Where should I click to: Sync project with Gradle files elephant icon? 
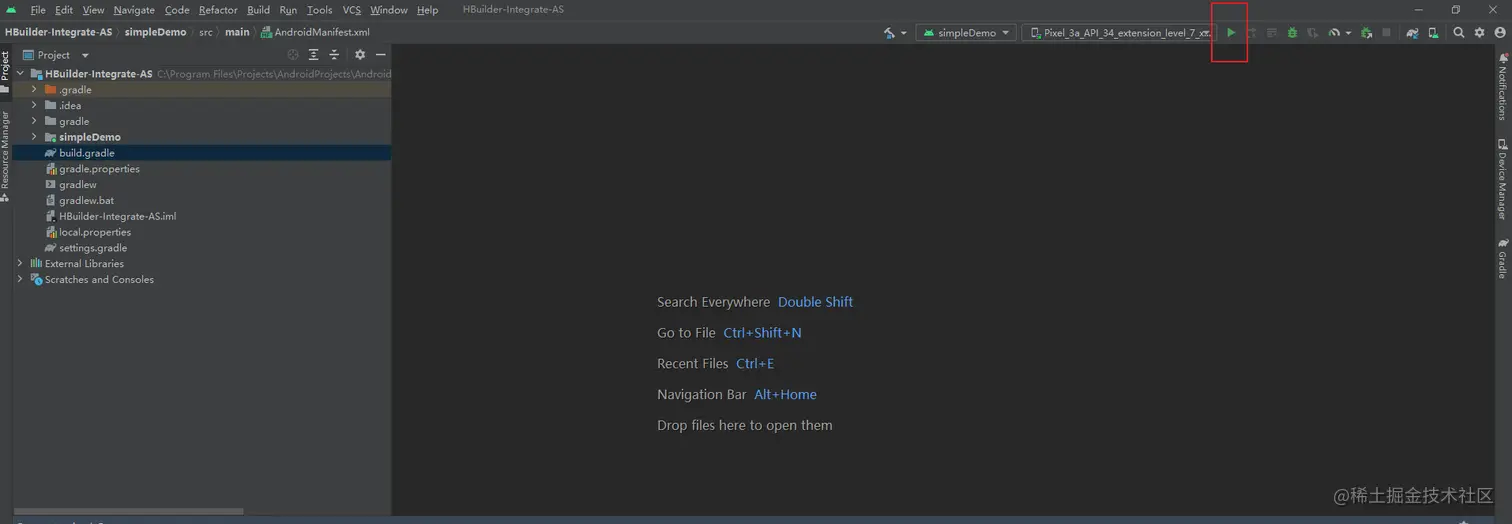[x=1412, y=33]
